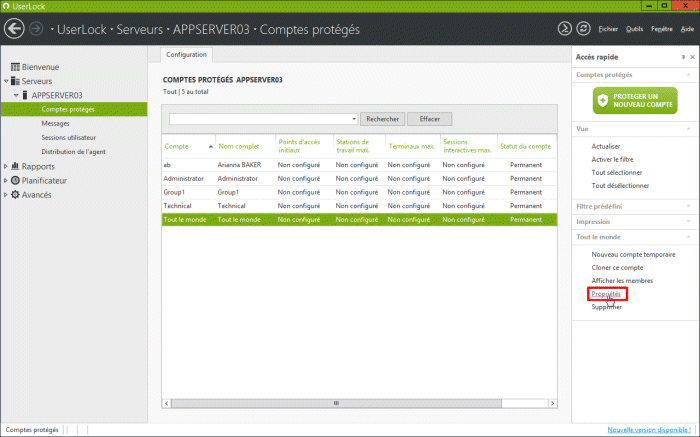Screen dimensions: 700x437
Task: Click the scrollbar right arrow
Action: click(x=552, y=403)
